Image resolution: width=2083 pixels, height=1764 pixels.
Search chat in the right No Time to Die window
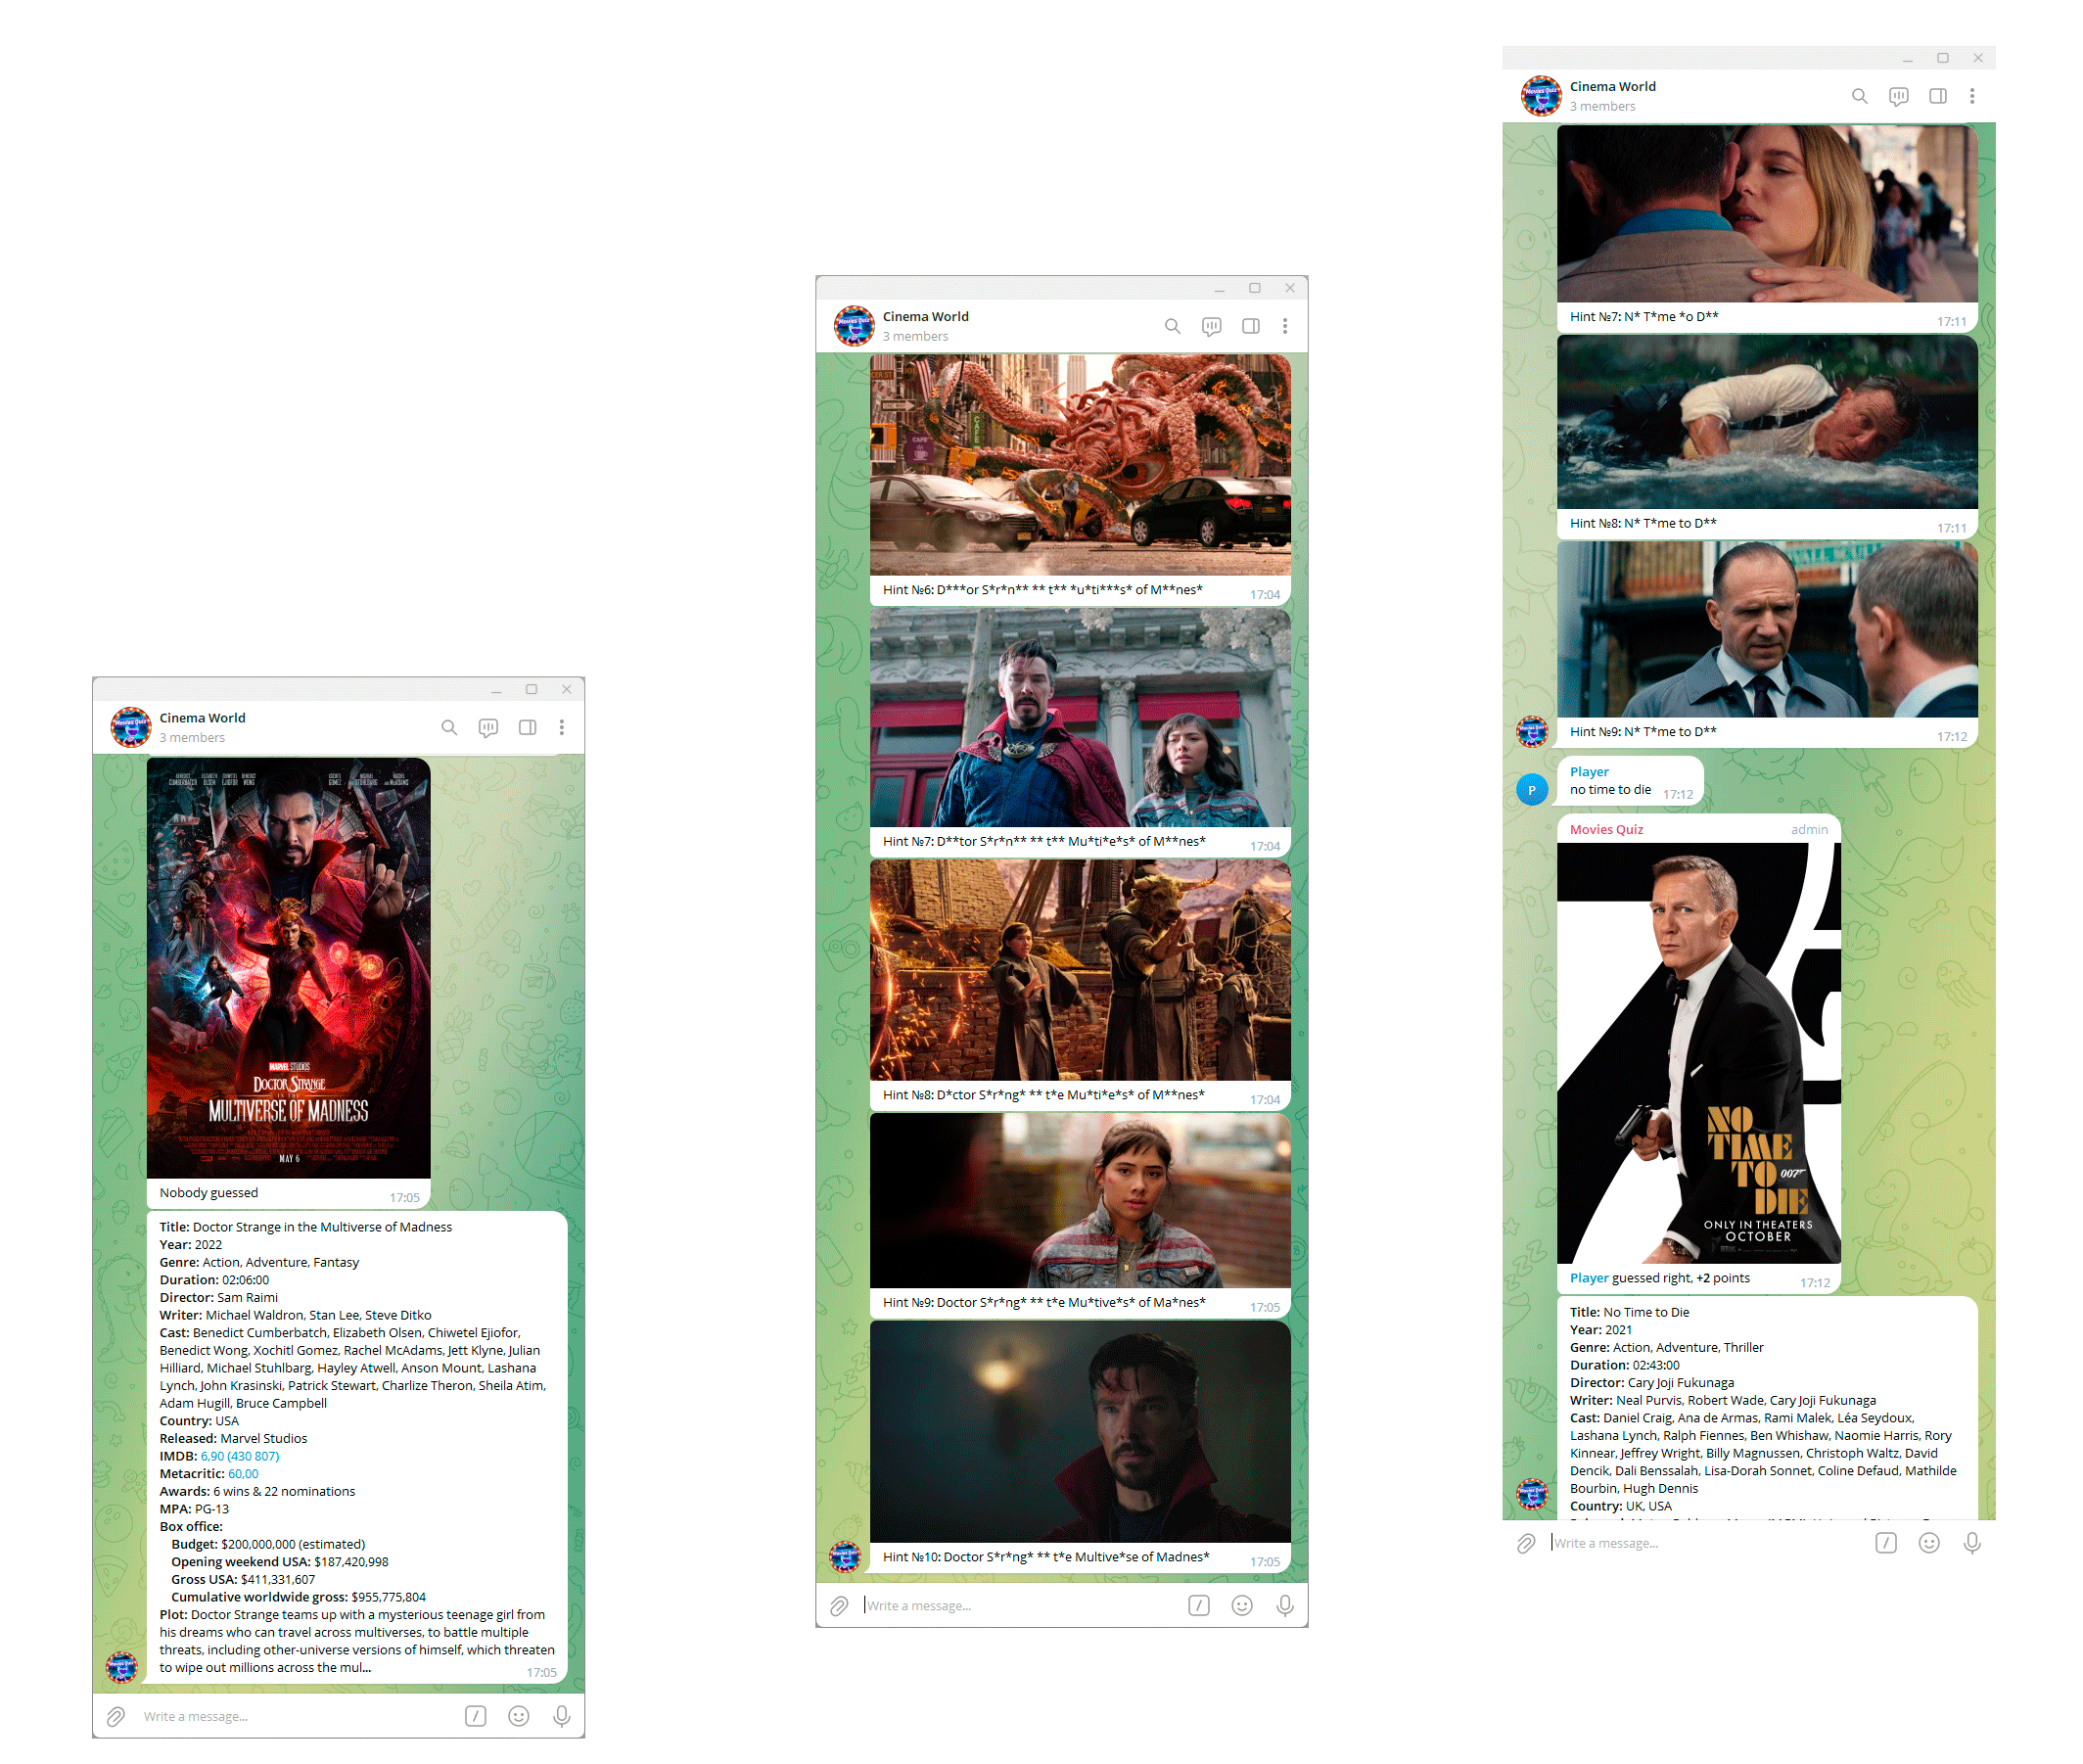(1859, 97)
